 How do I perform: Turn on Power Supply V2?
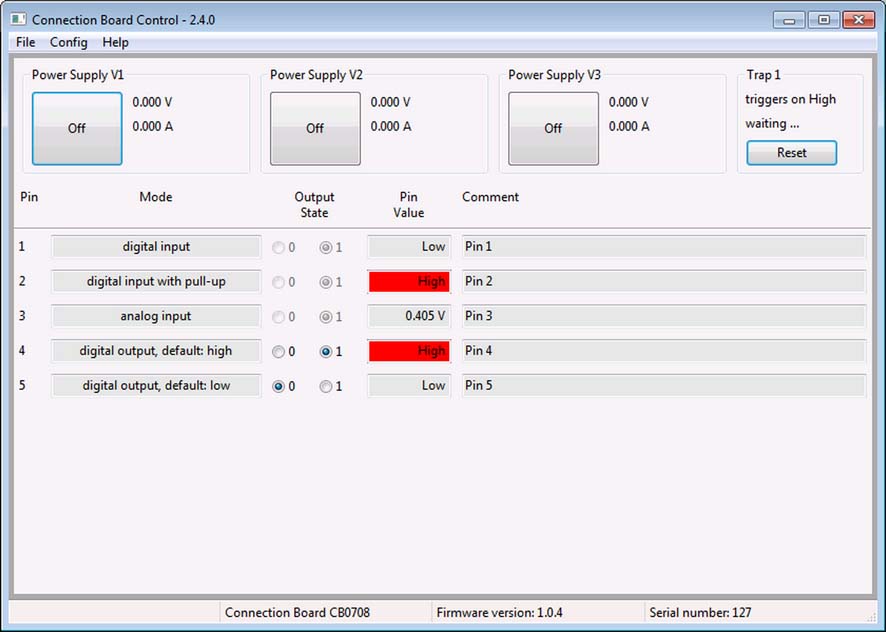314,128
